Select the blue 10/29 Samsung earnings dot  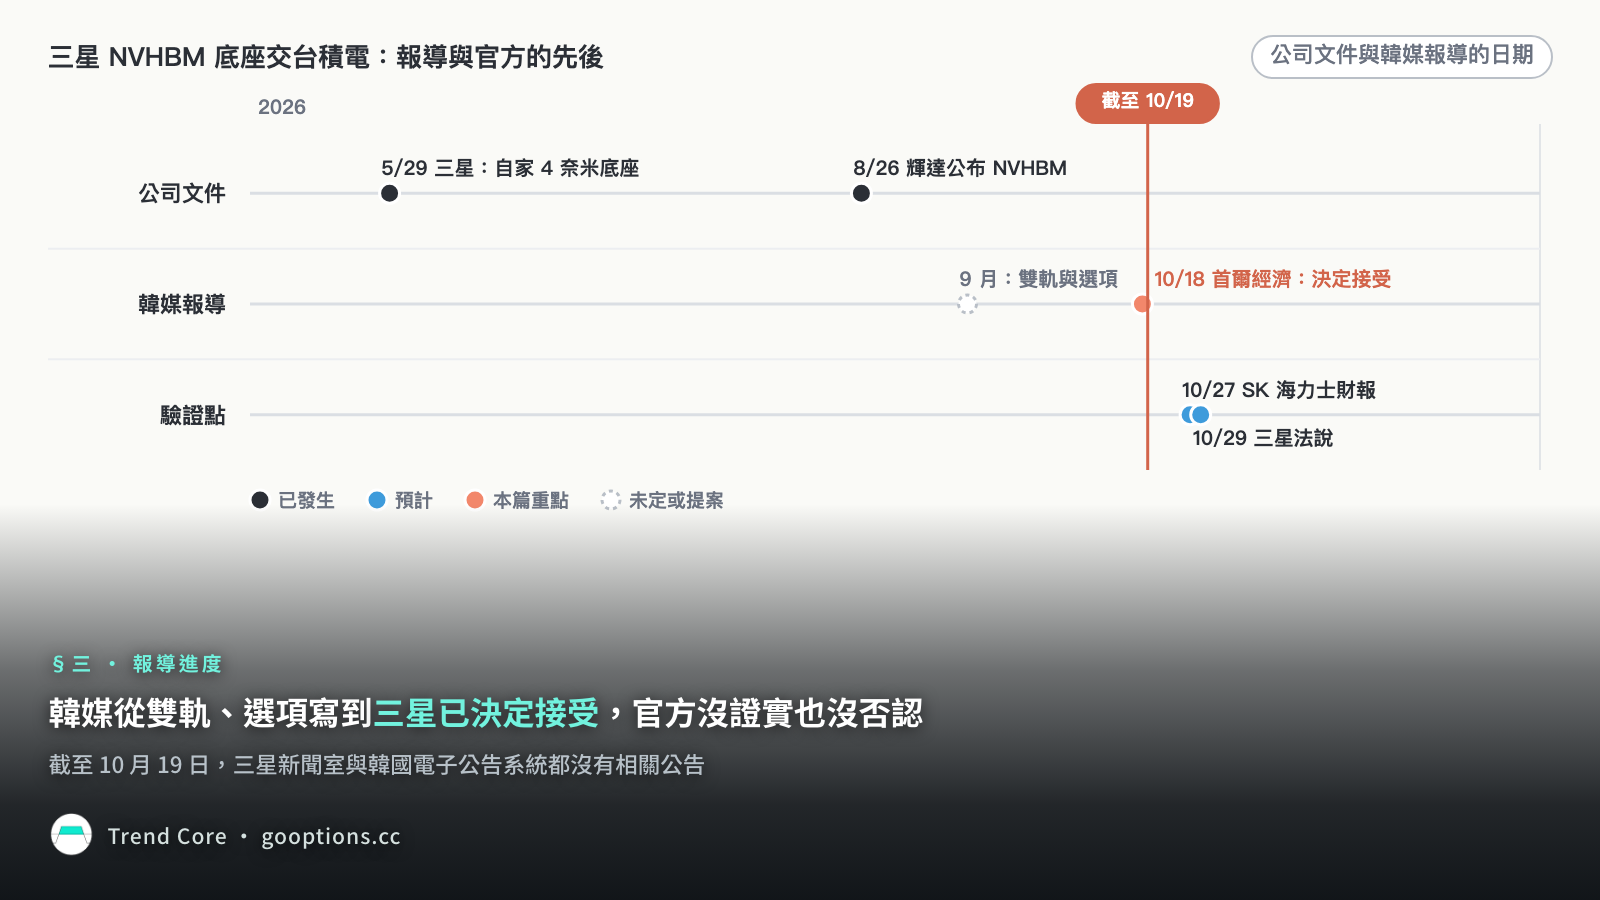tap(1201, 415)
